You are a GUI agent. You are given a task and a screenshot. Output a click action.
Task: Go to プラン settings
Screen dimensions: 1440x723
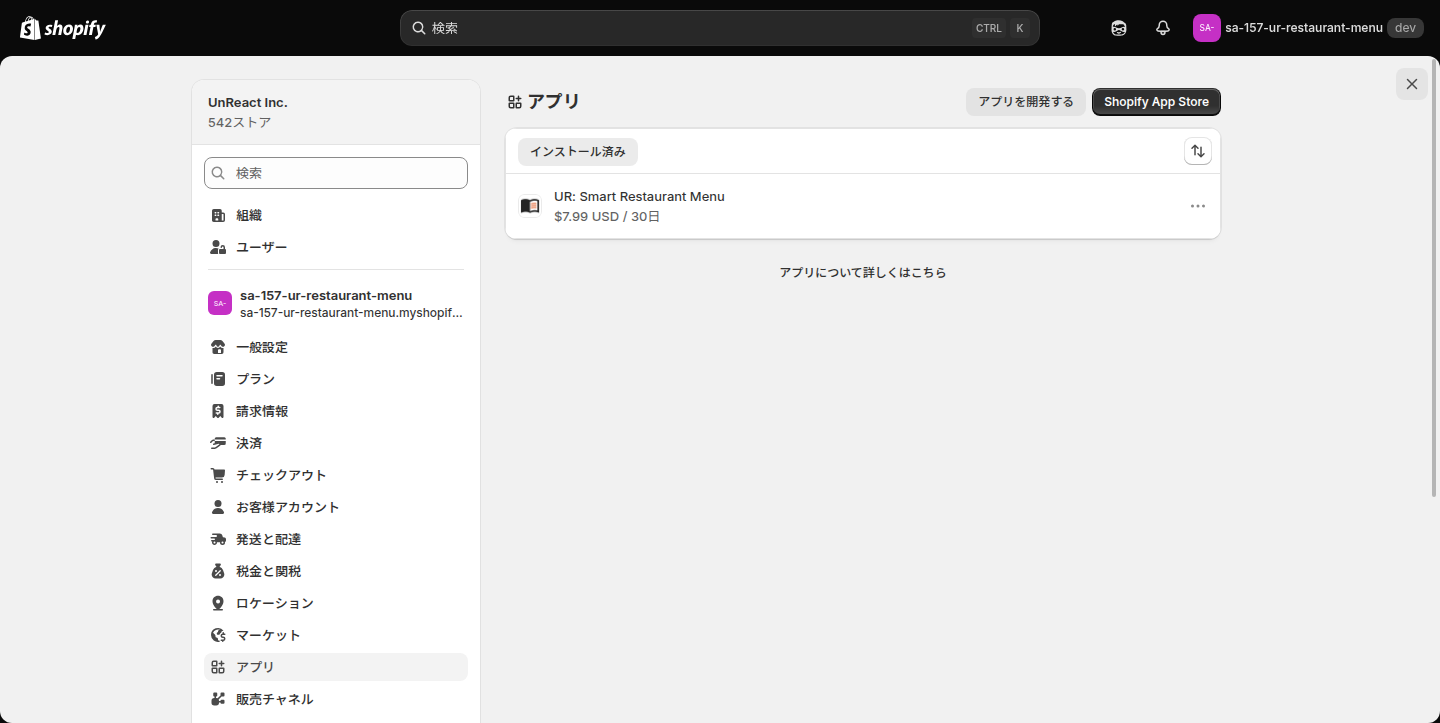(336, 379)
